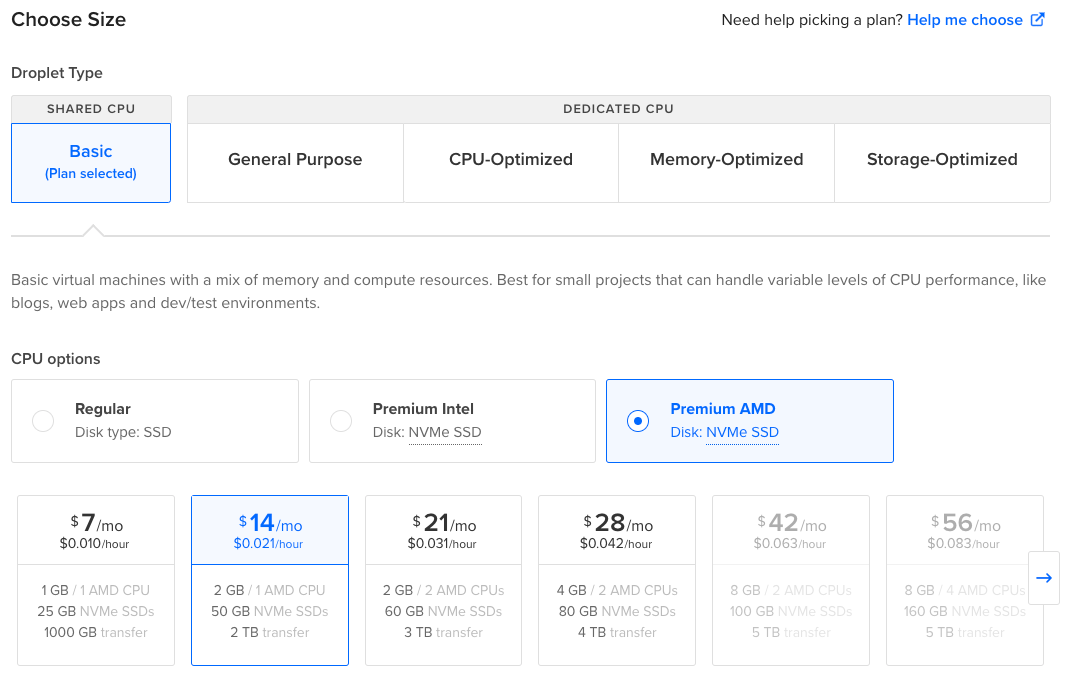
Task: Open the Help me choose link
Action: (x=964, y=20)
